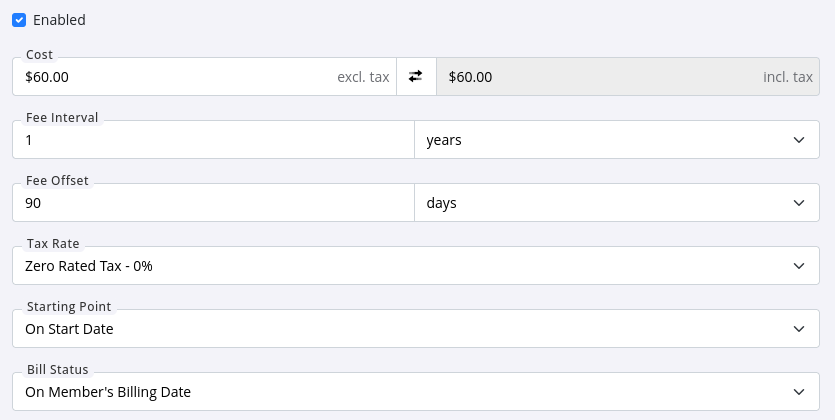Click the swap tax direction arrows icon
The width and height of the screenshot is (835, 420).
[x=416, y=76]
